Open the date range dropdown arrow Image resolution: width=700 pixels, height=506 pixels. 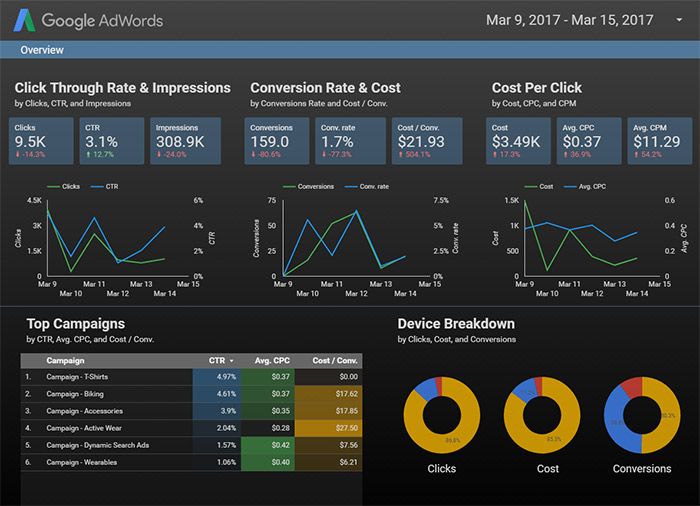pyautogui.click(x=666, y=19)
